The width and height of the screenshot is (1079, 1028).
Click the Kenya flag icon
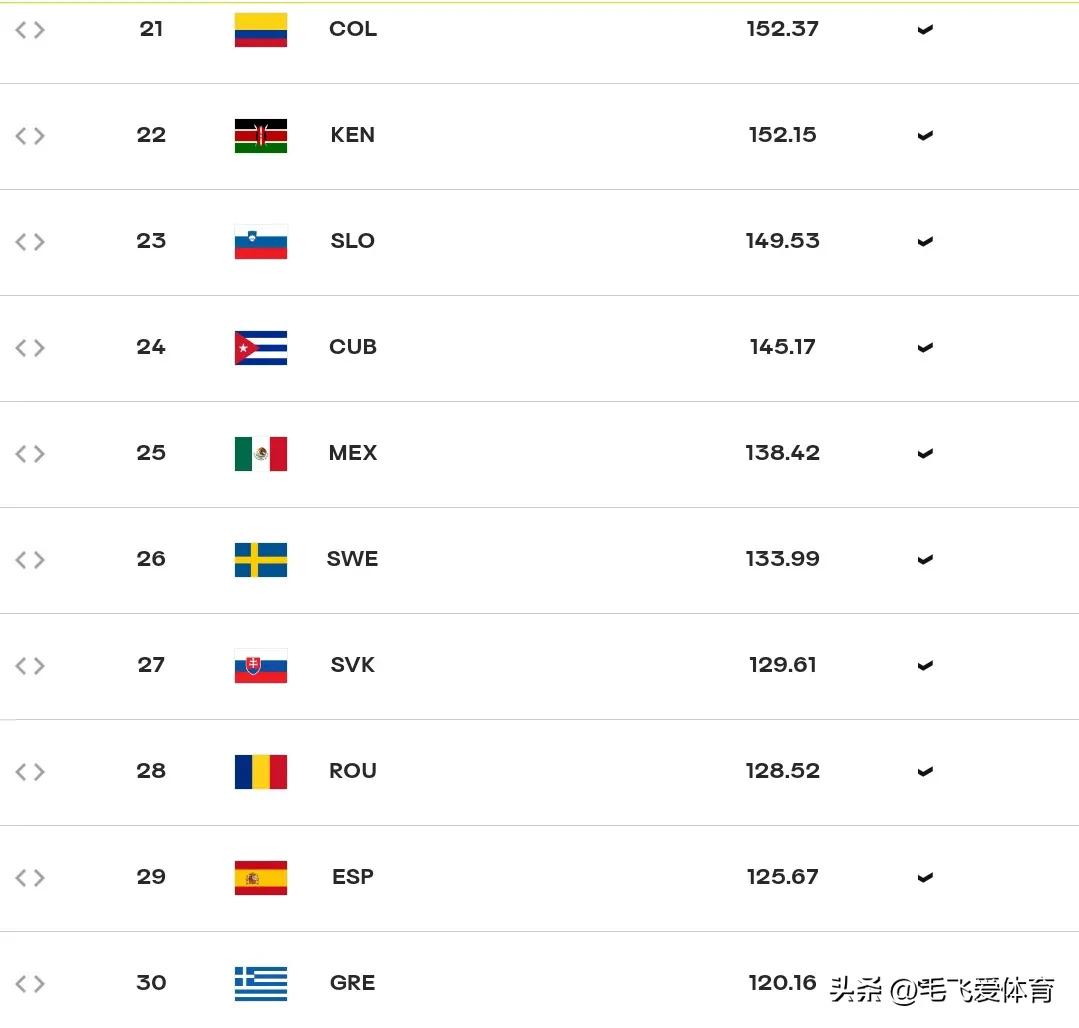(261, 136)
